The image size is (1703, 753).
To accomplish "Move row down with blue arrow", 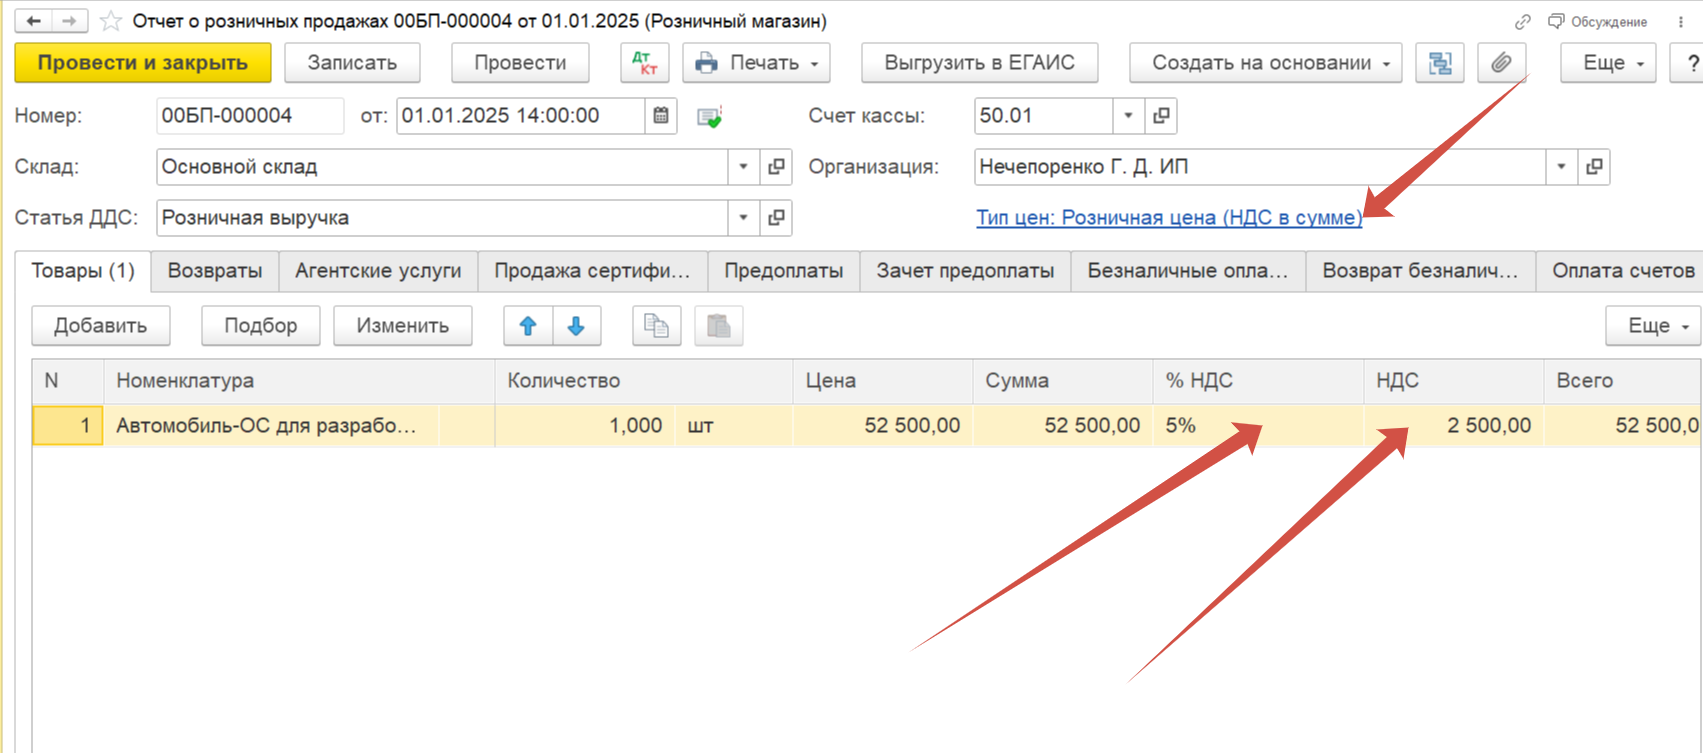I will (x=576, y=326).
